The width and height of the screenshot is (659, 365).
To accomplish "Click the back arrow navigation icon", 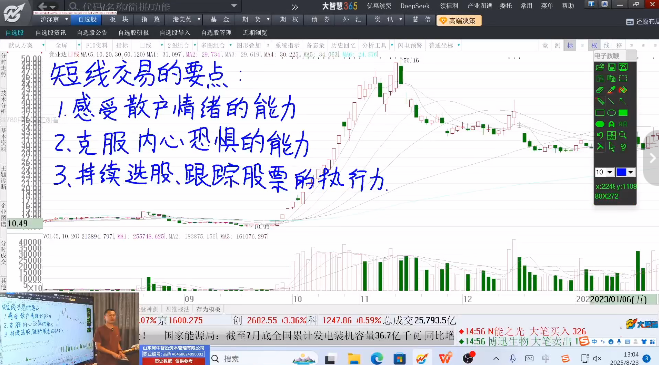I will [x=42, y=6].
